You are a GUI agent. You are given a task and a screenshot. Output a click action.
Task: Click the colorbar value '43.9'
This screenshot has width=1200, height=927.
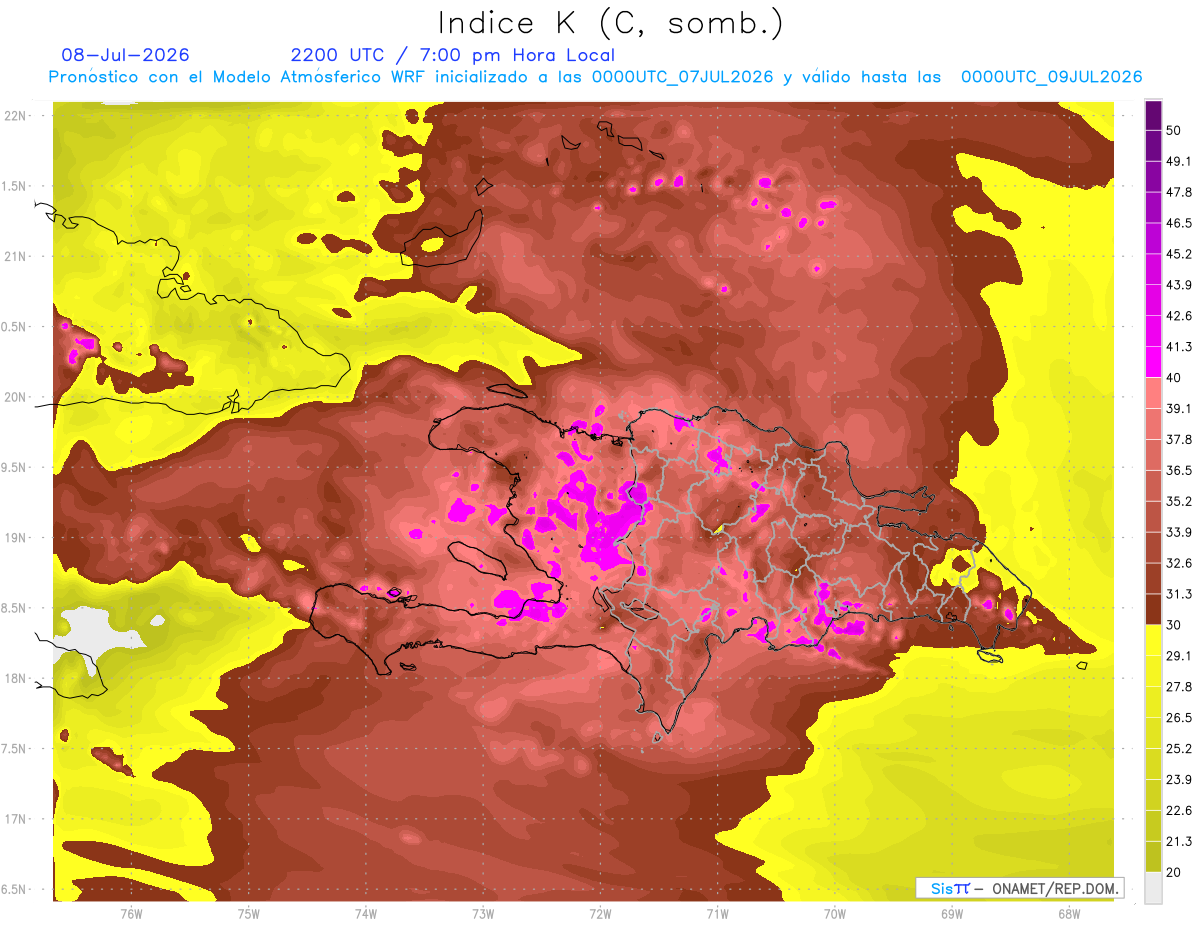[1178, 285]
